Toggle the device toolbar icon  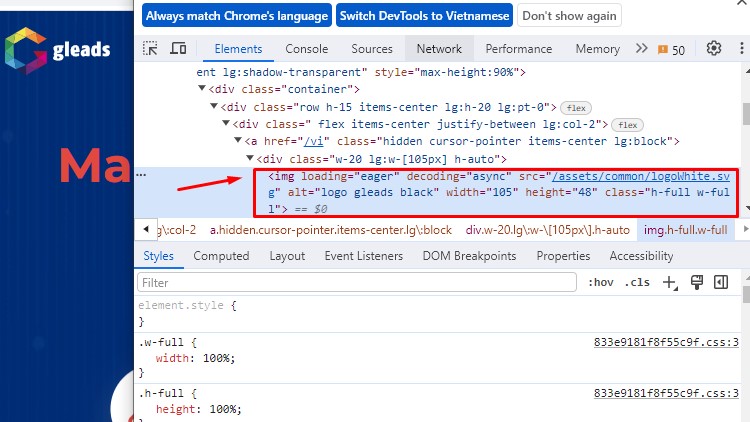178,49
